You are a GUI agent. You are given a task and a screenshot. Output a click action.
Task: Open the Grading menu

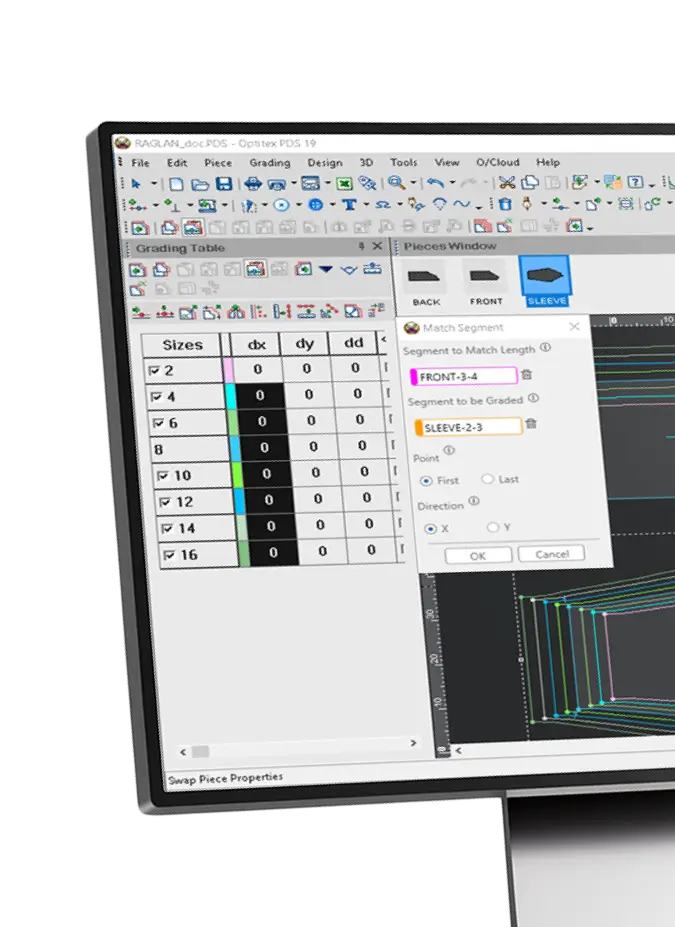pos(269,163)
